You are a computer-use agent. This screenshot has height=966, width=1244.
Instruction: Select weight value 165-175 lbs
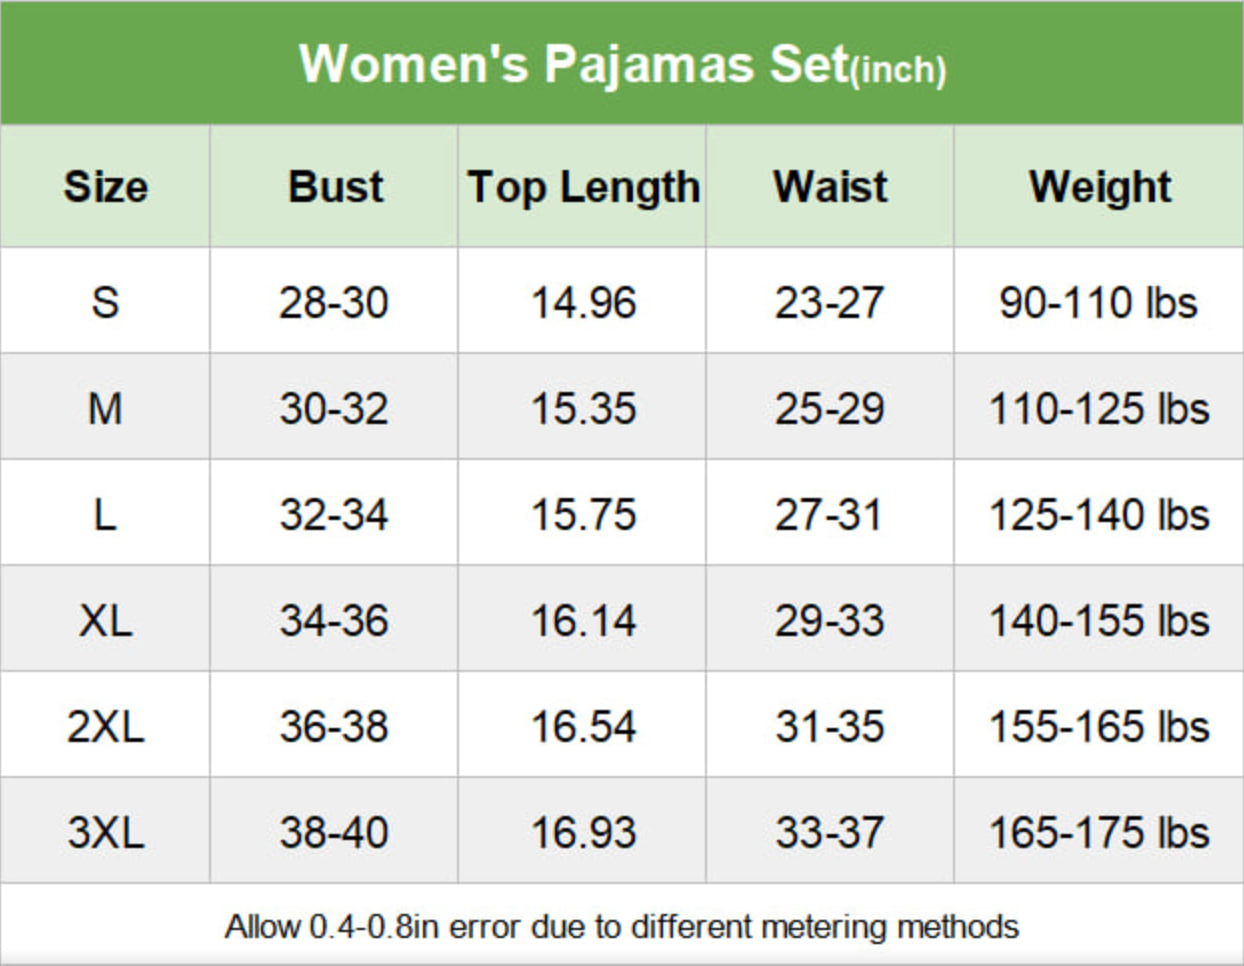pyautogui.click(x=1099, y=832)
